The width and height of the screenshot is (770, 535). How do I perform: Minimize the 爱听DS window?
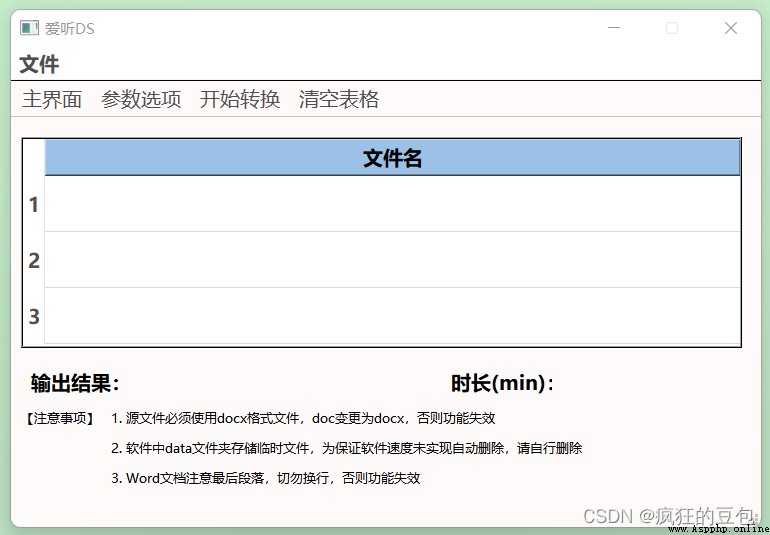pos(614,28)
